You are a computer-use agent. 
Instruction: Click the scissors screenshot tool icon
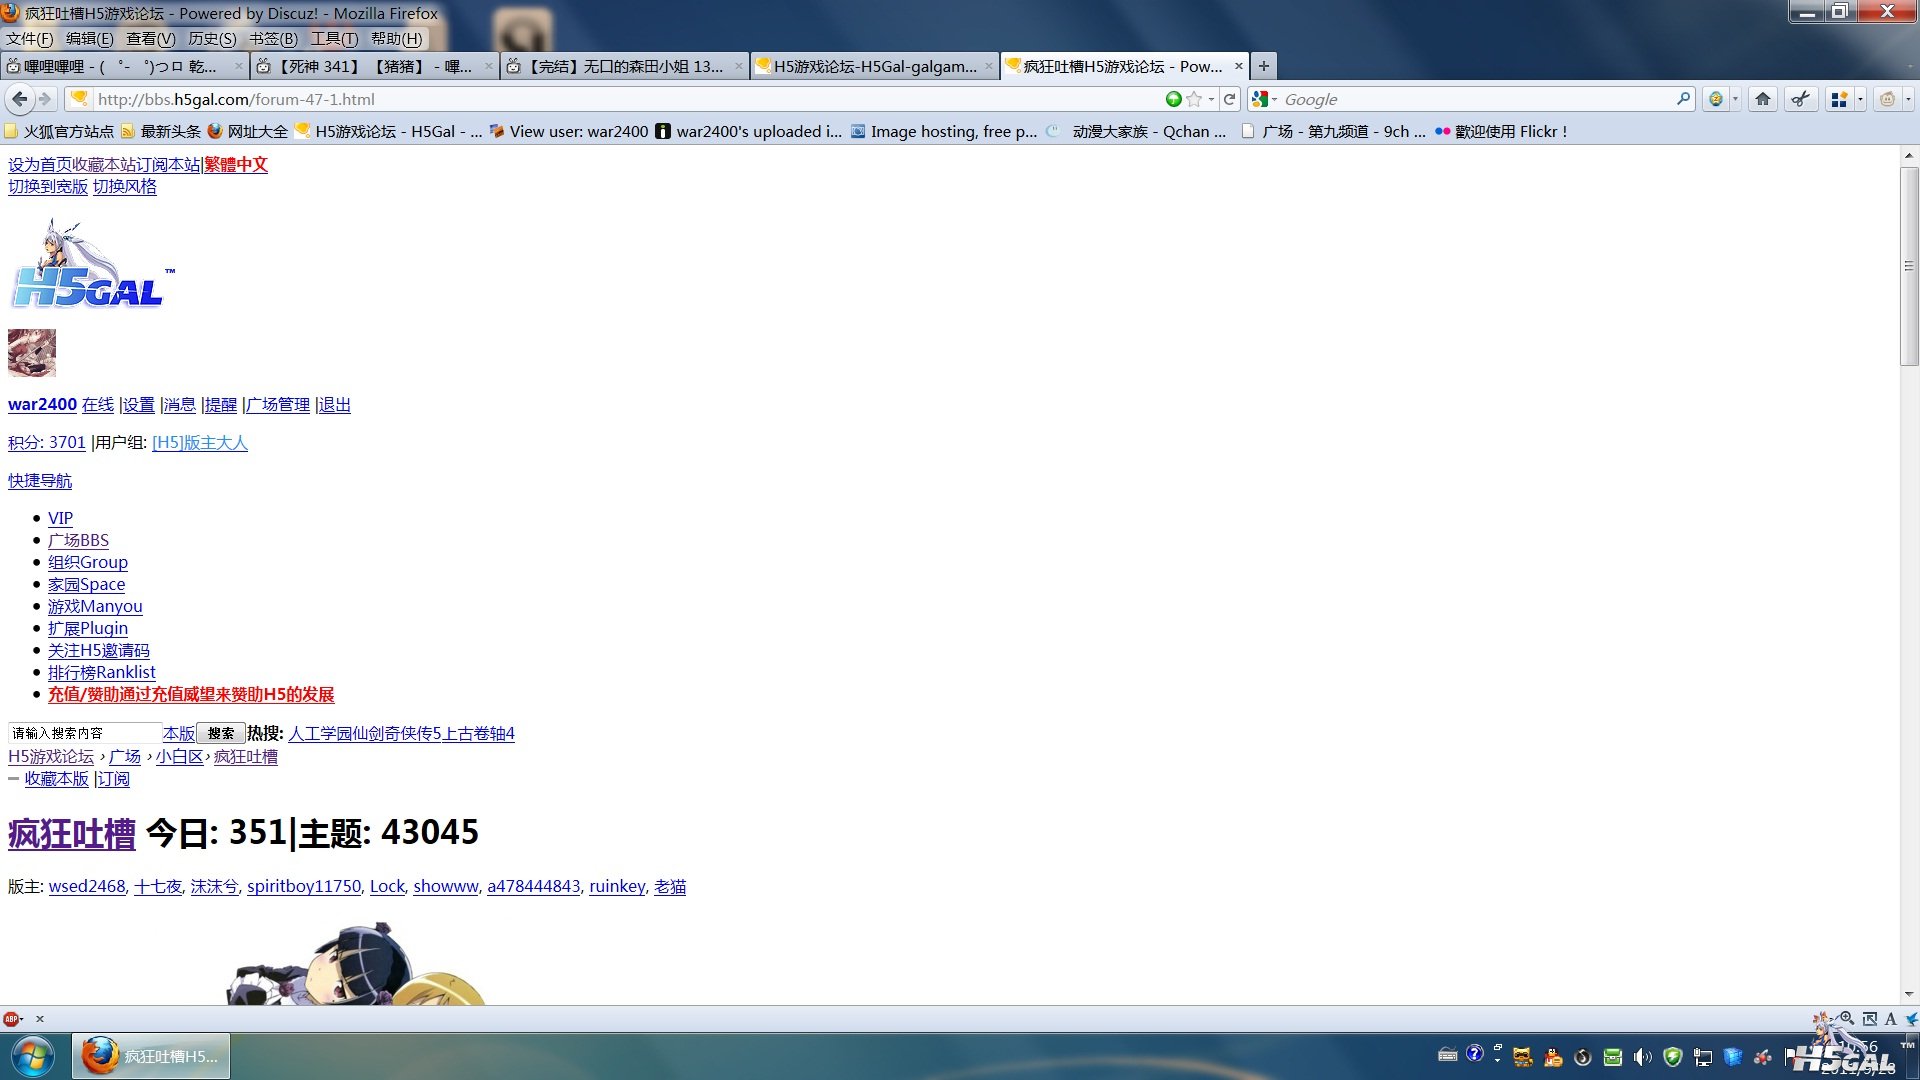coord(1800,99)
